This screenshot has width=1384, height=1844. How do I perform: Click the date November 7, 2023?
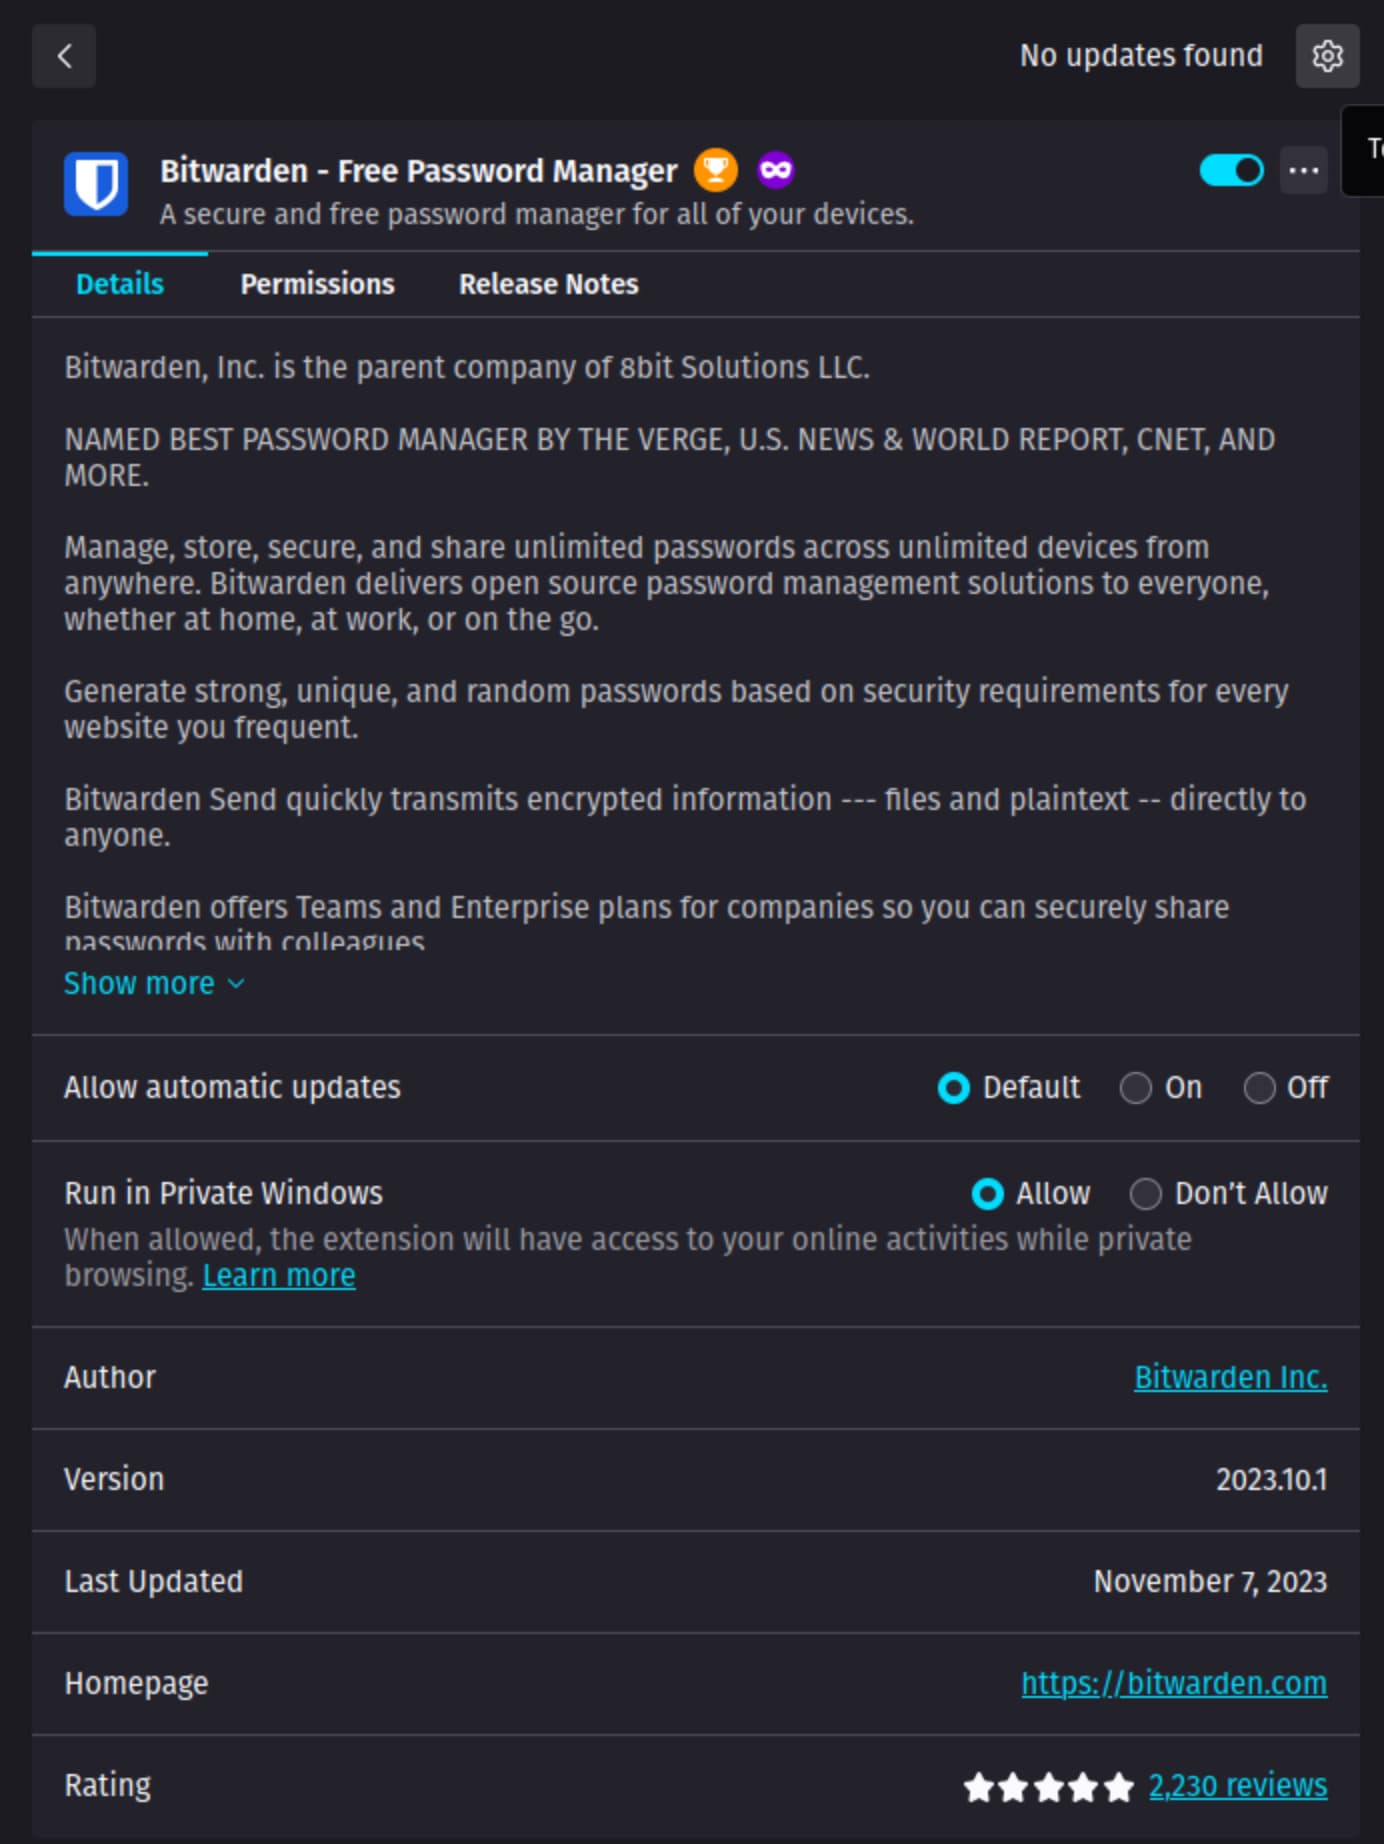point(1210,1582)
